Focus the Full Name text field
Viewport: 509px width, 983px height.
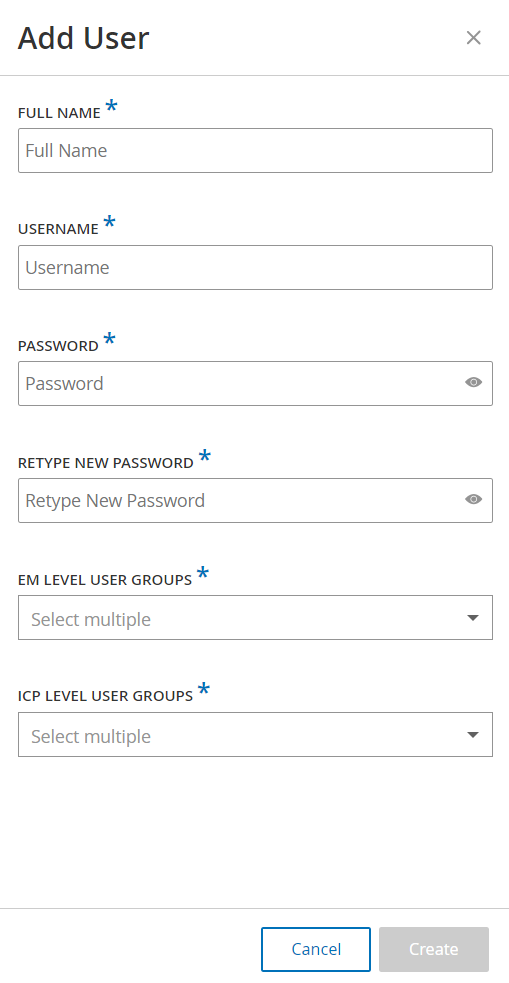pos(255,150)
